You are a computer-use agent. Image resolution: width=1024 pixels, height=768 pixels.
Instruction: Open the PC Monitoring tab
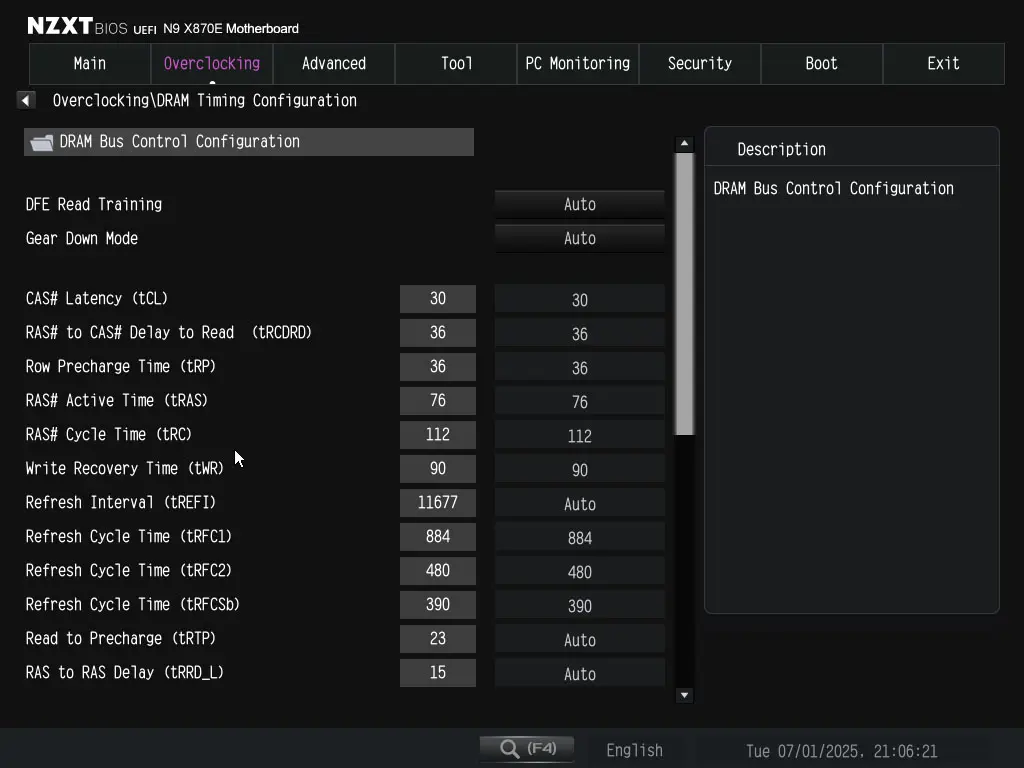pos(577,64)
